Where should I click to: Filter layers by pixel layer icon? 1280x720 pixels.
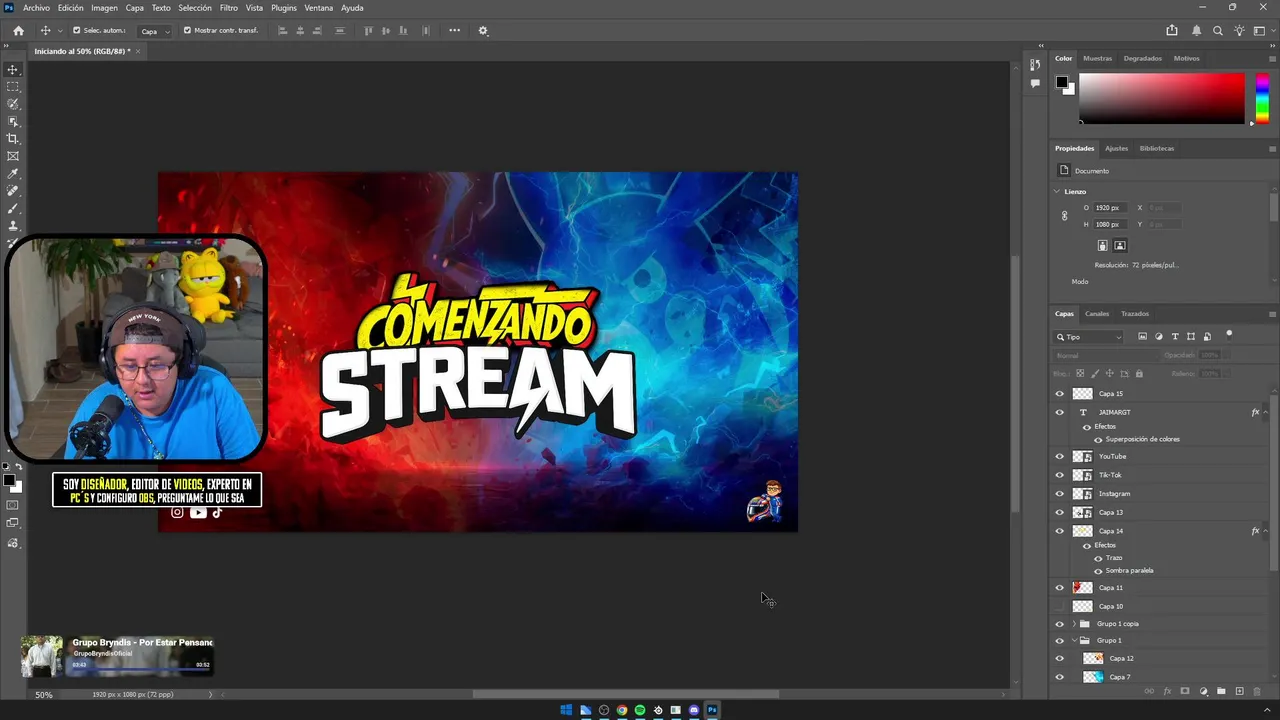click(x=1143, y=337)
